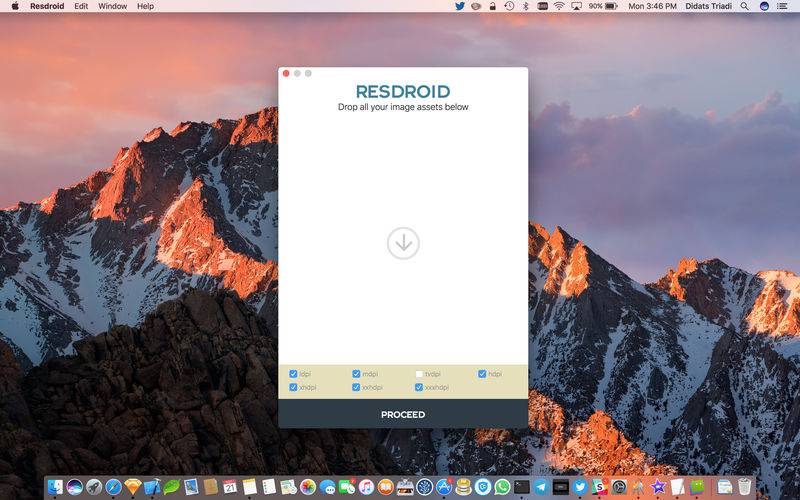Click Siri icon in the menu bar
Screen dimensions: 800x500
pyautogui.click(x=764, y=6)
